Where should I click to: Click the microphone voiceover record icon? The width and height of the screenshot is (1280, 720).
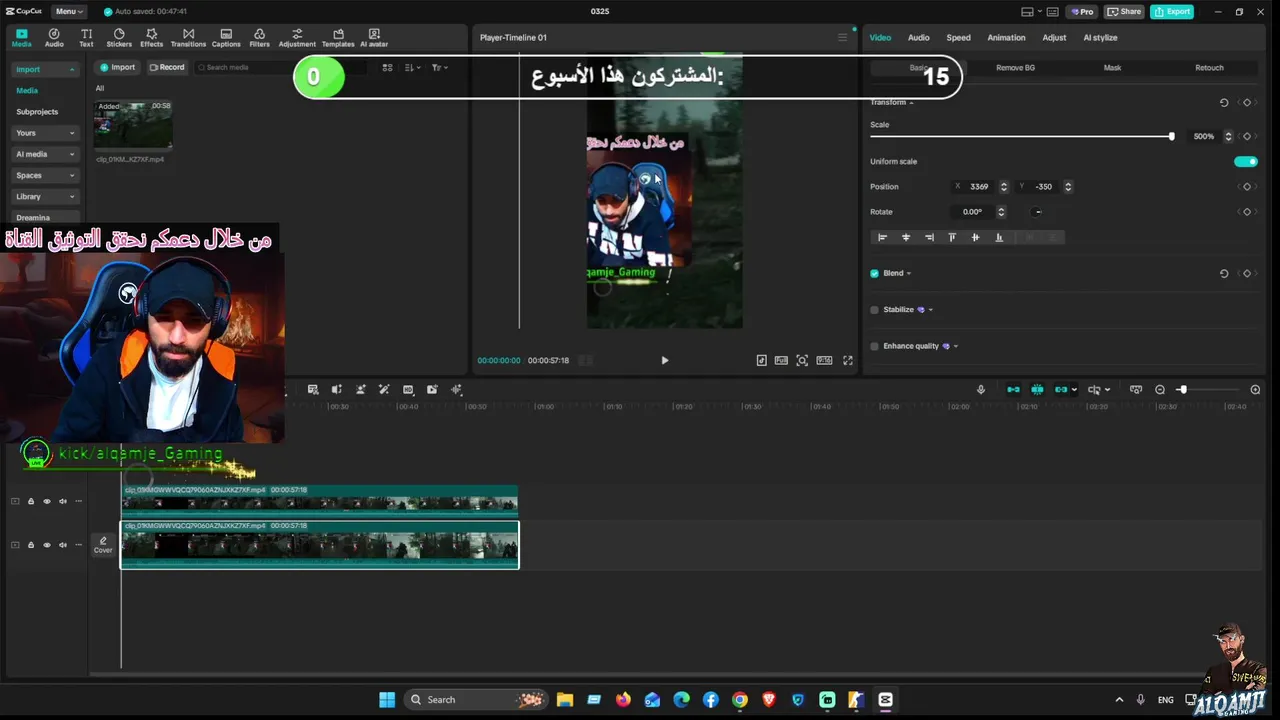point(981,390)
